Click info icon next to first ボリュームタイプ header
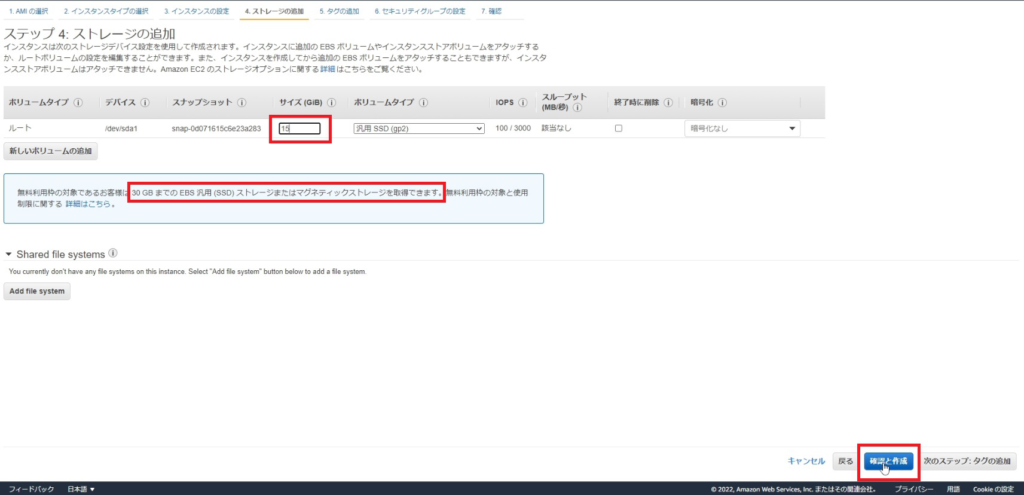Screen dimensions: 1024x495 (x=78, y=103)
